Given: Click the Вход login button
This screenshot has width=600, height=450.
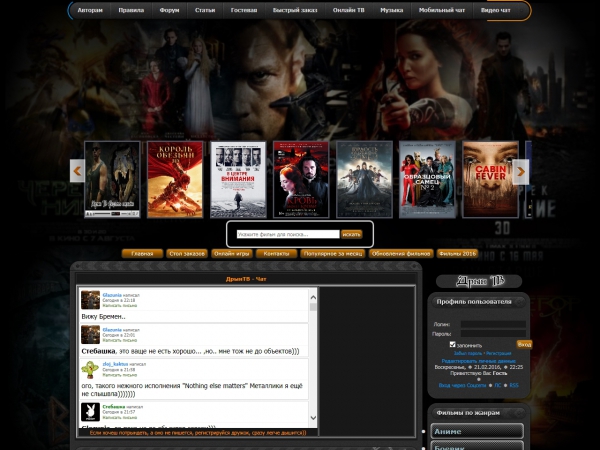Looking at the screenshot, I should pos(524,344).
